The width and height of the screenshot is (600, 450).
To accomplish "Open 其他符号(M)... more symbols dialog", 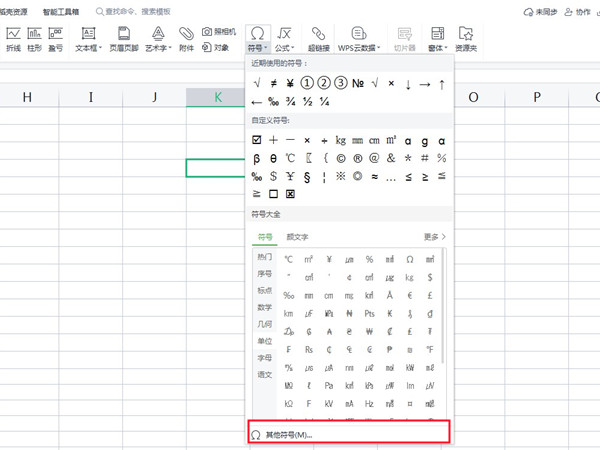I will pyautogui.click(x=349, y=435).
